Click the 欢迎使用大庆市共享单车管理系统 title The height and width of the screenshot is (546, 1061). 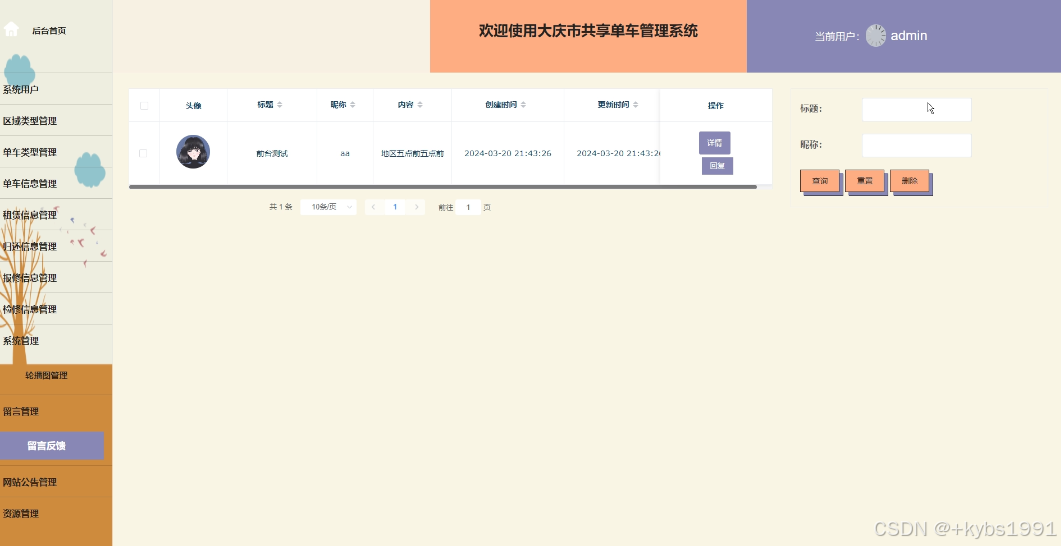pyautogui.click(x=588, y=30)
